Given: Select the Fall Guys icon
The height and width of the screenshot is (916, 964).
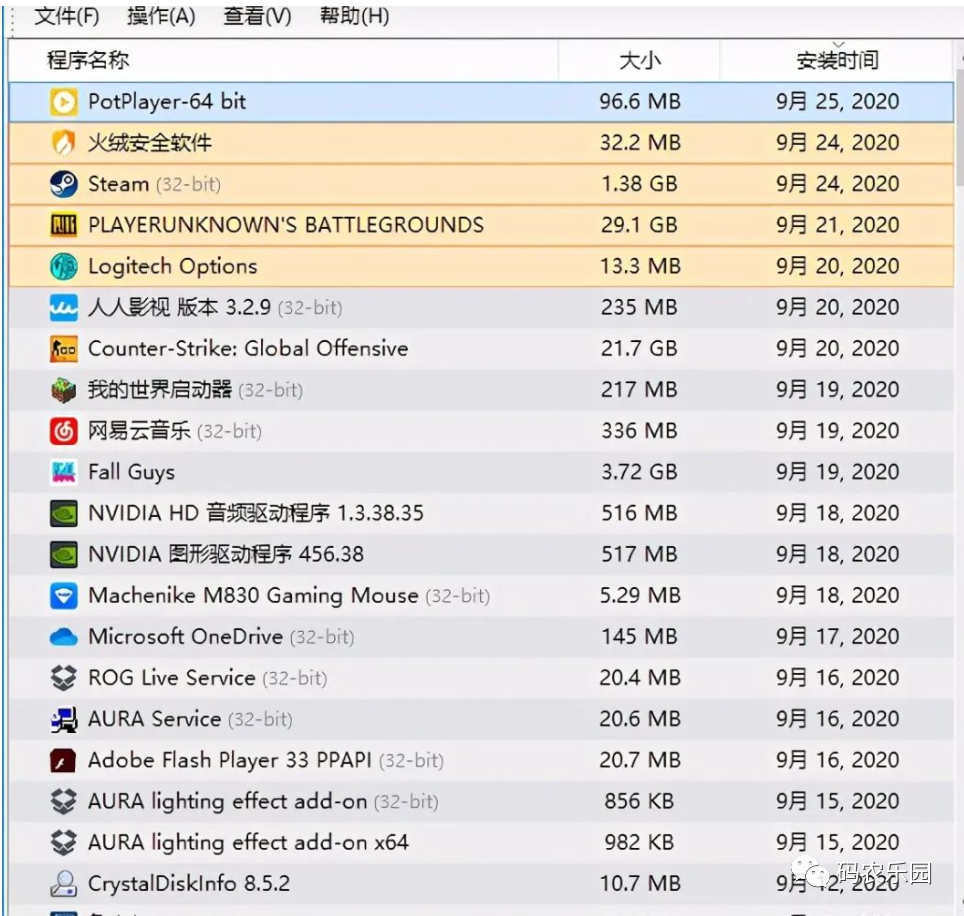Looking at the screenshot, I should [x=64, y=473].
